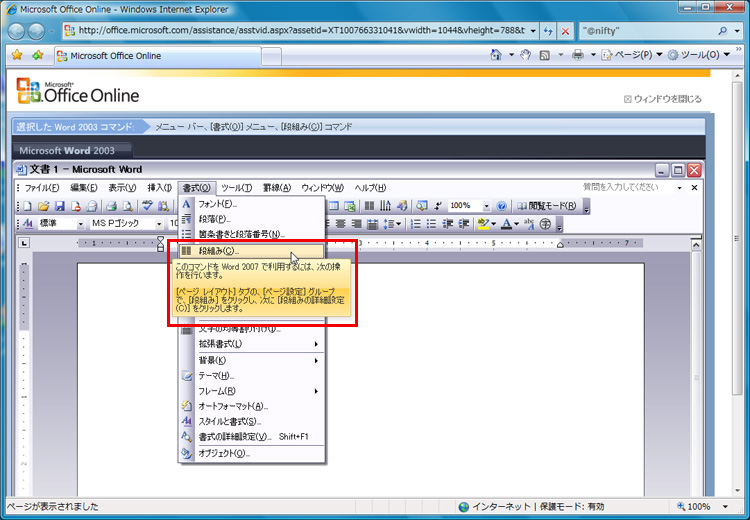Click the Styles and Formatting AA icon
Viewport: 750px width, 520px height.
pyautogui.click(x=28, y=223)
